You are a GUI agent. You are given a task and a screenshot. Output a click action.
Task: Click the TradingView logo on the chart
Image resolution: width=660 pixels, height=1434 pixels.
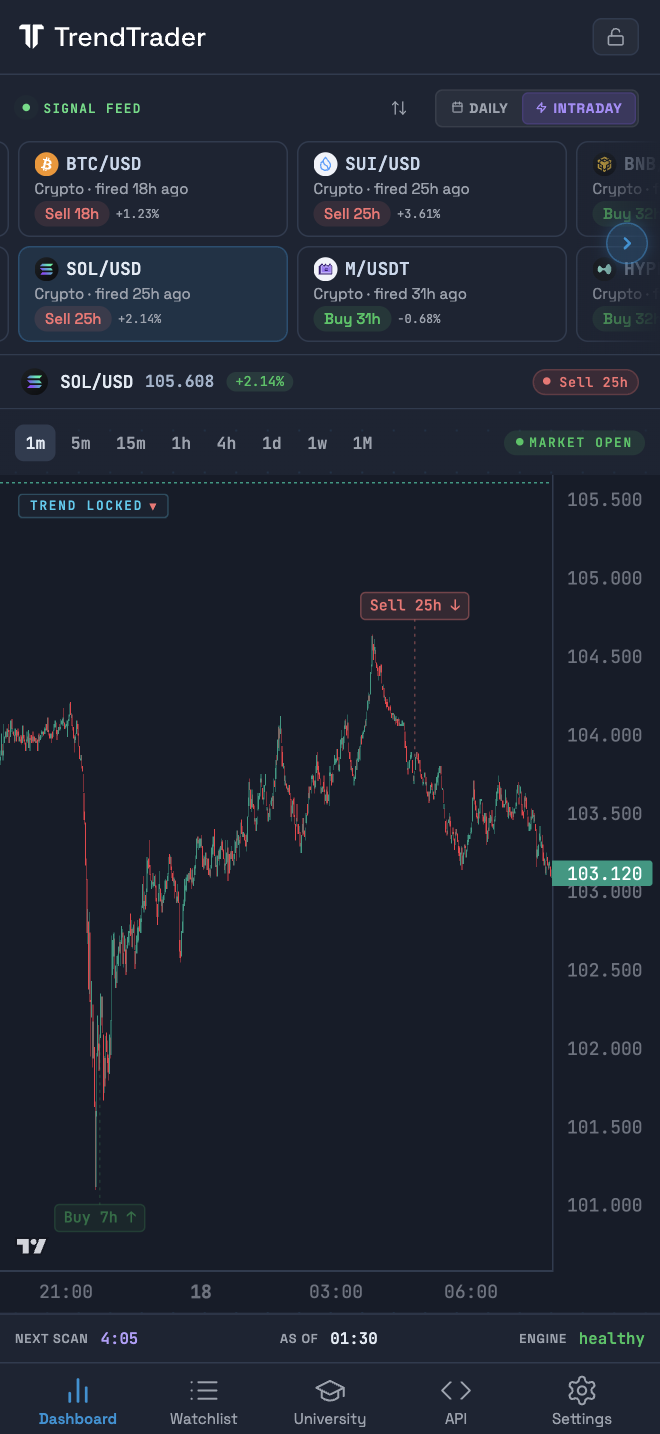coord(31,1246)
